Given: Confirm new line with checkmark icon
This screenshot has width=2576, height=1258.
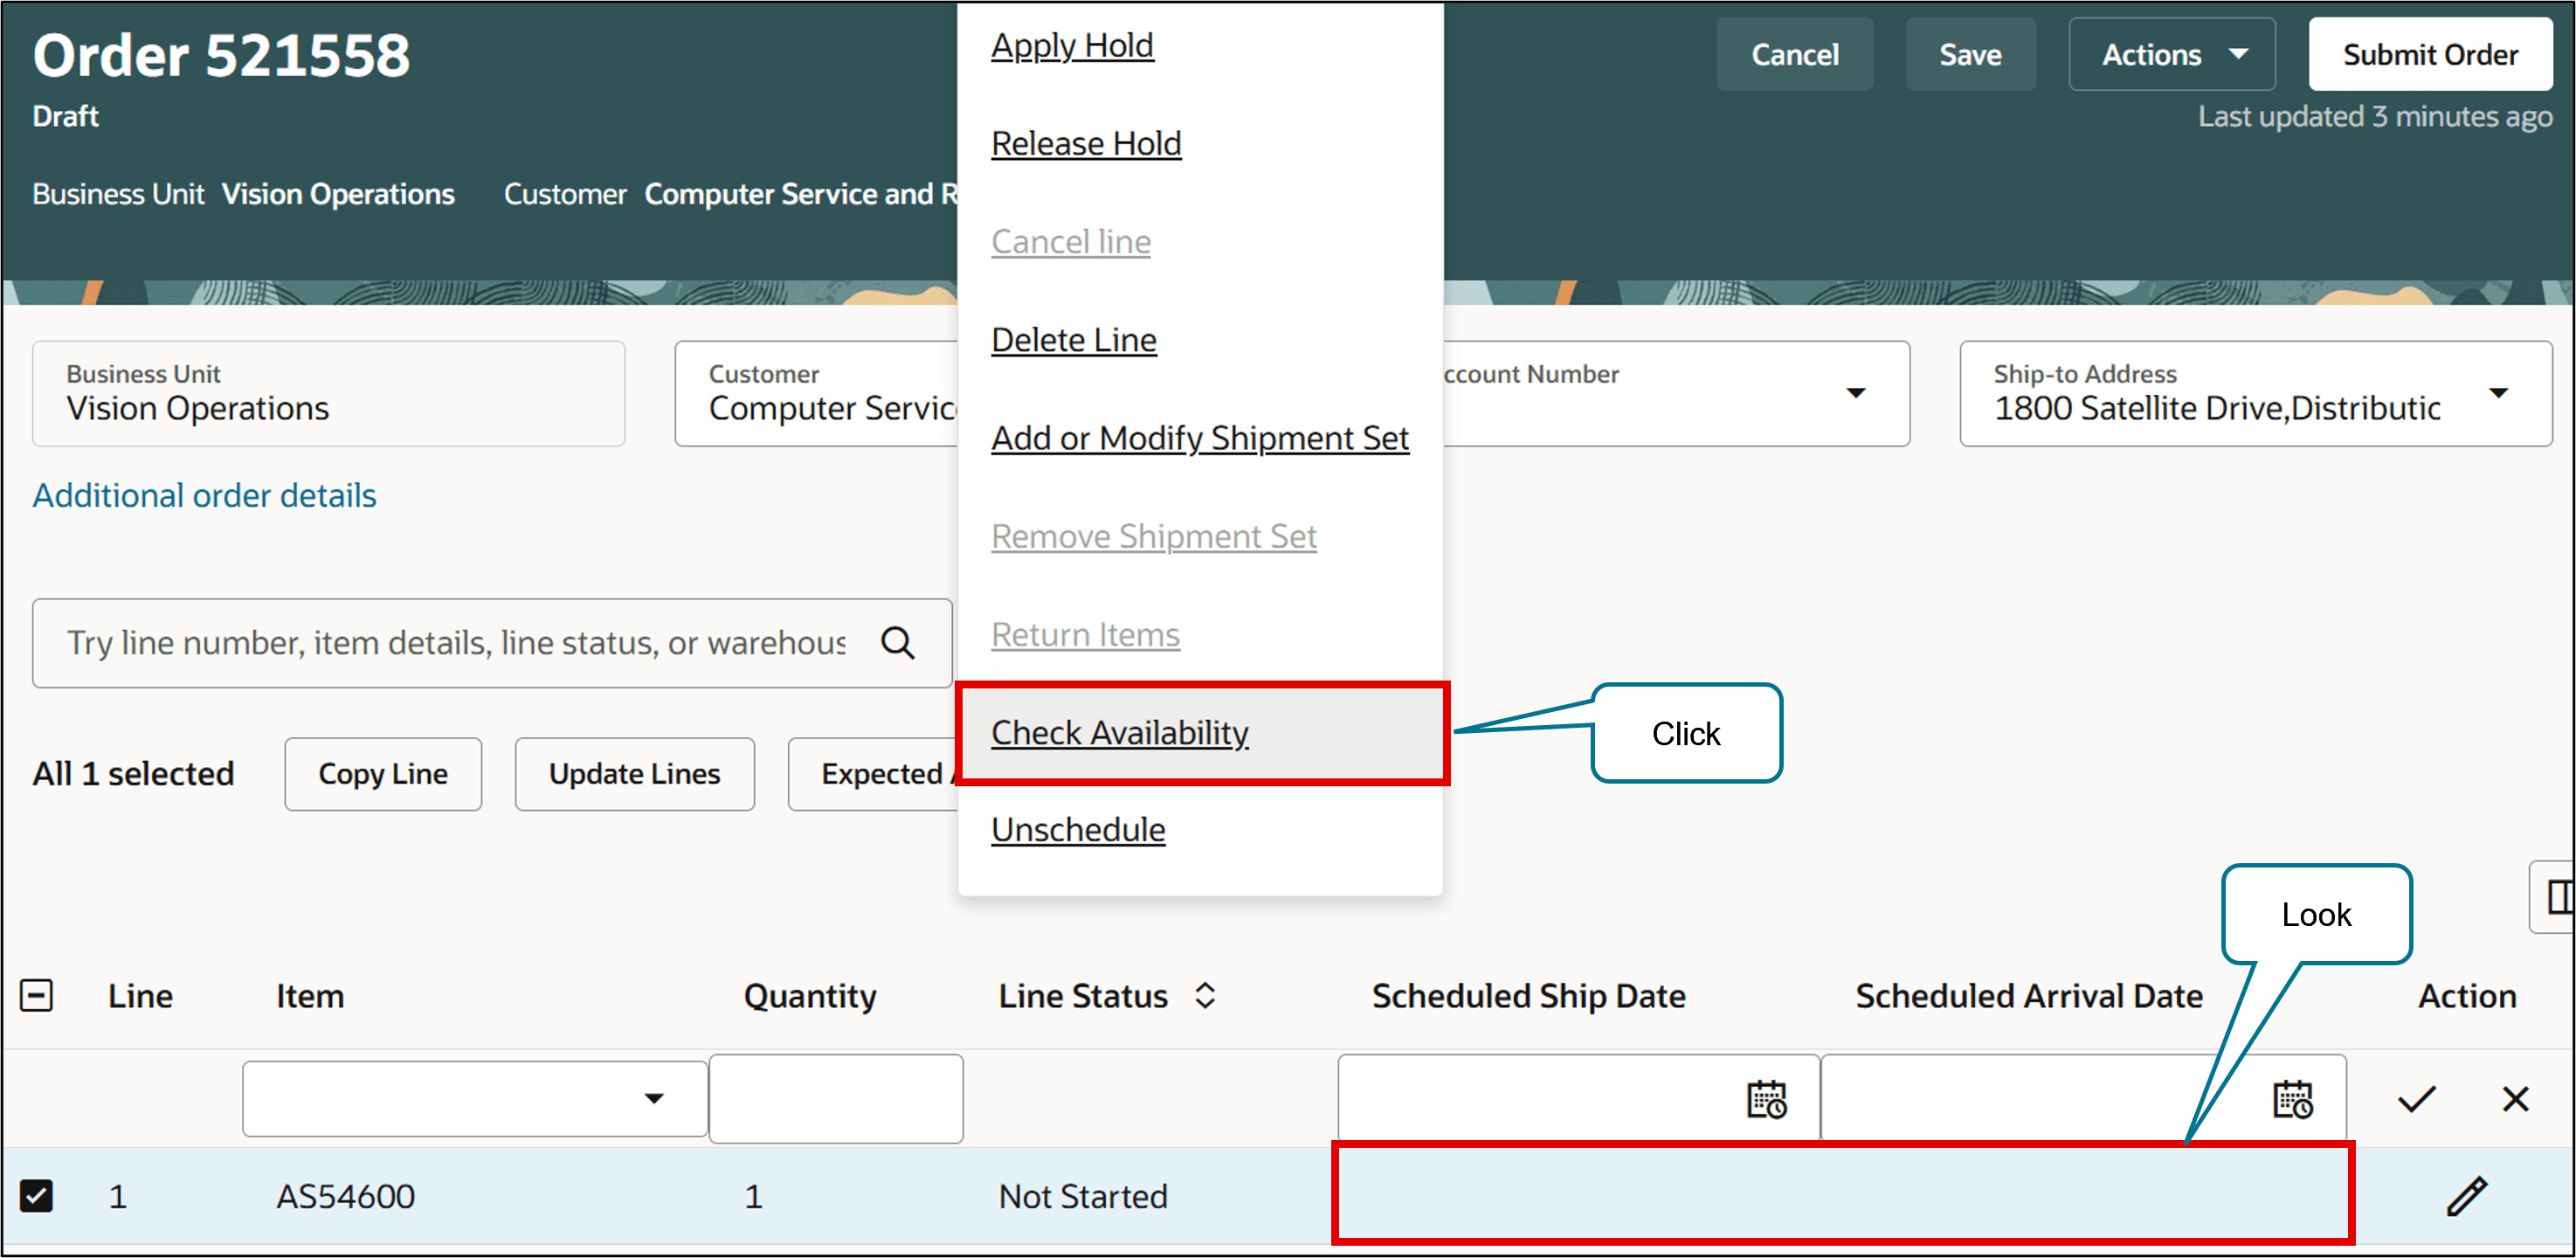Looking at the screenshot, I should tap(2416, 1099).
